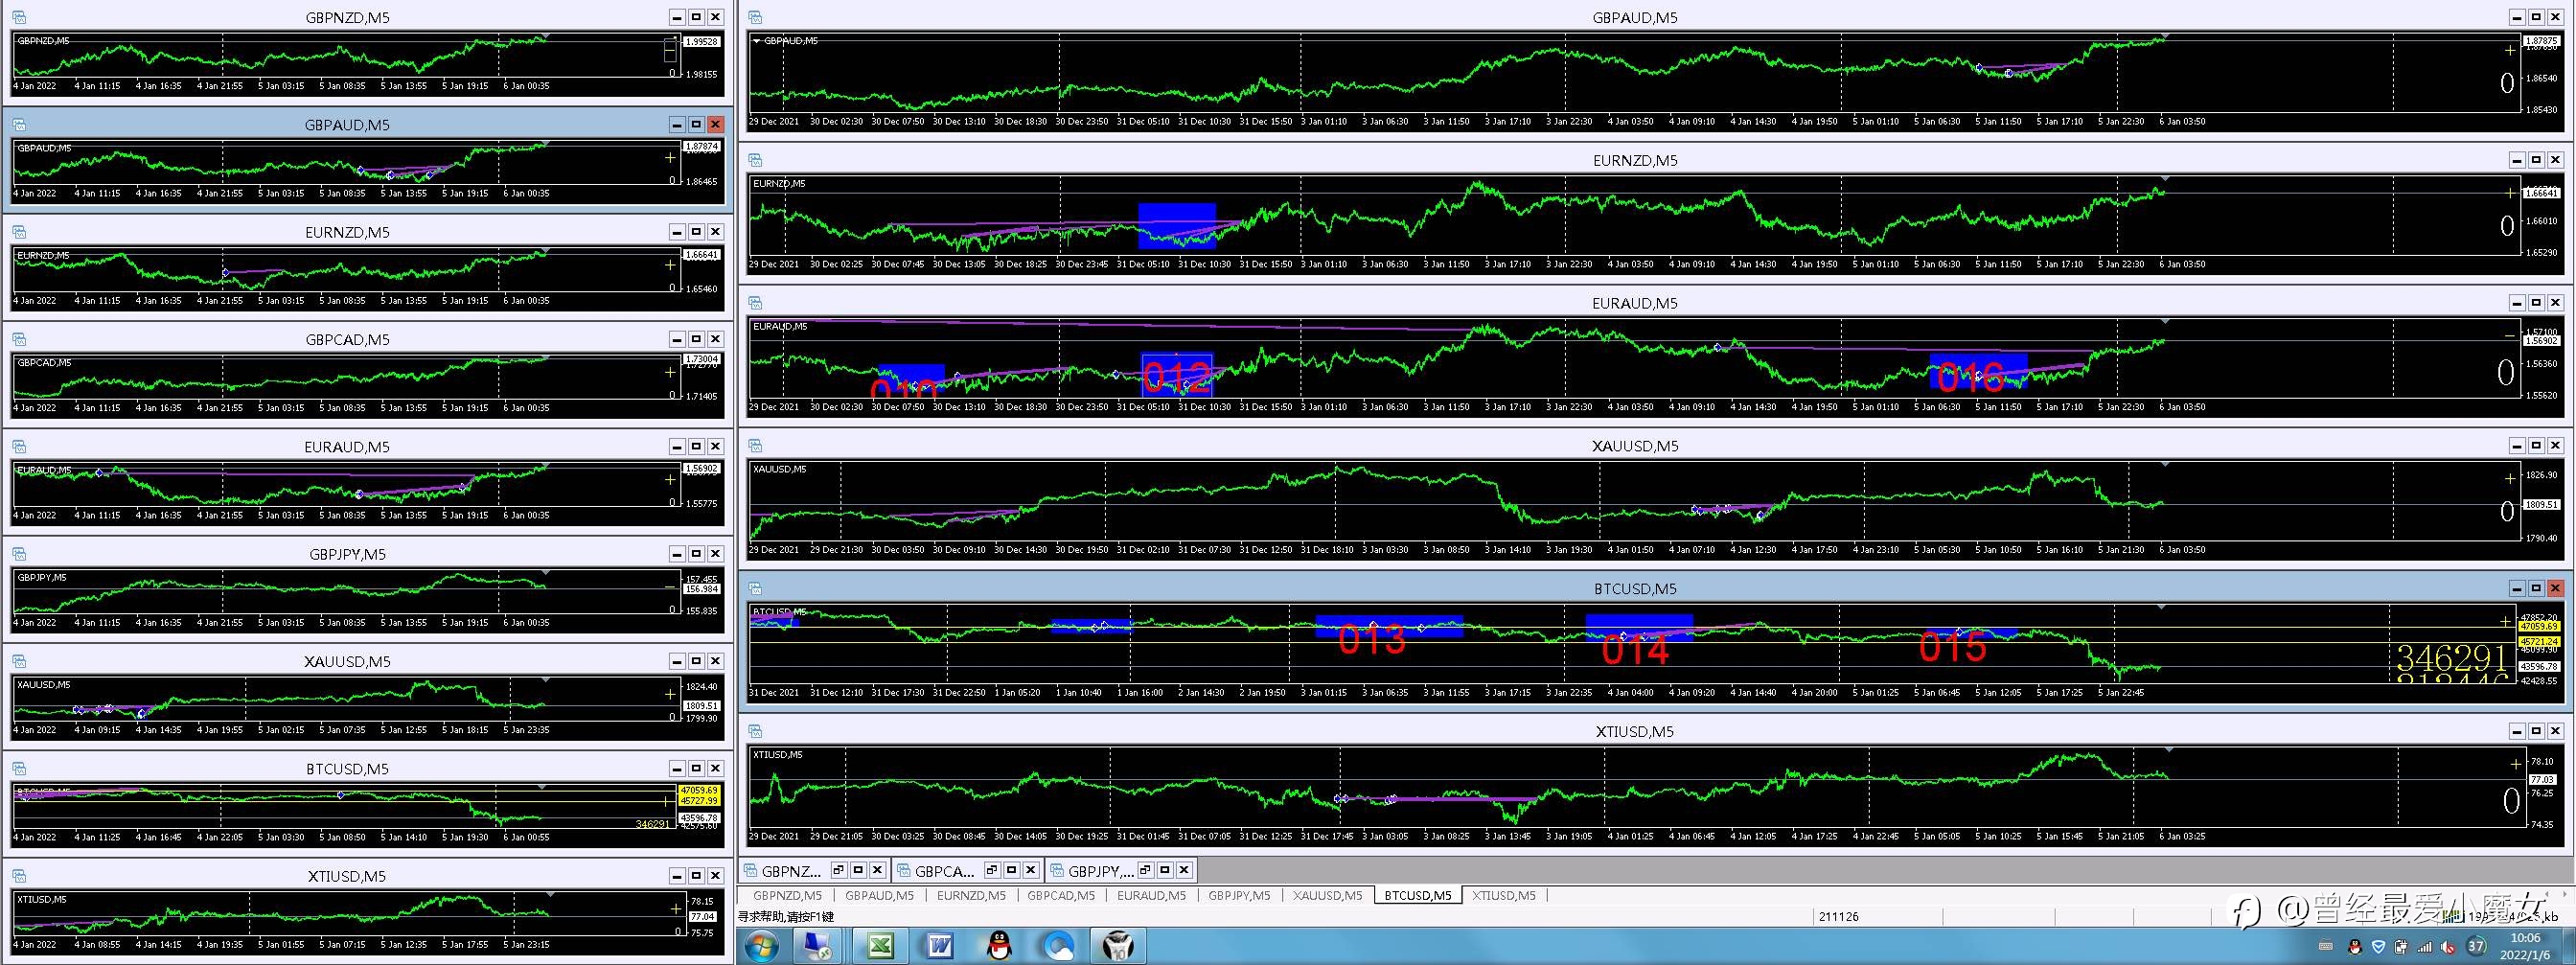Switch to GBPAUD,M5 chart tab
Screen dimensions: 2576x965
[879, 895]
